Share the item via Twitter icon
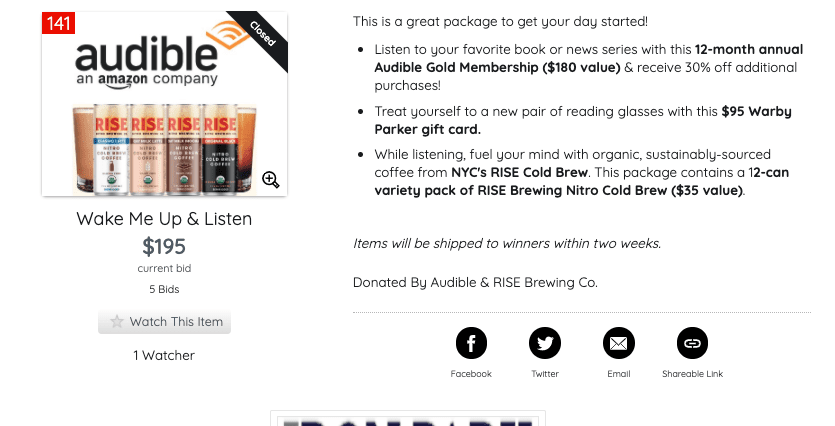835x426 pixels. point(544,343)
